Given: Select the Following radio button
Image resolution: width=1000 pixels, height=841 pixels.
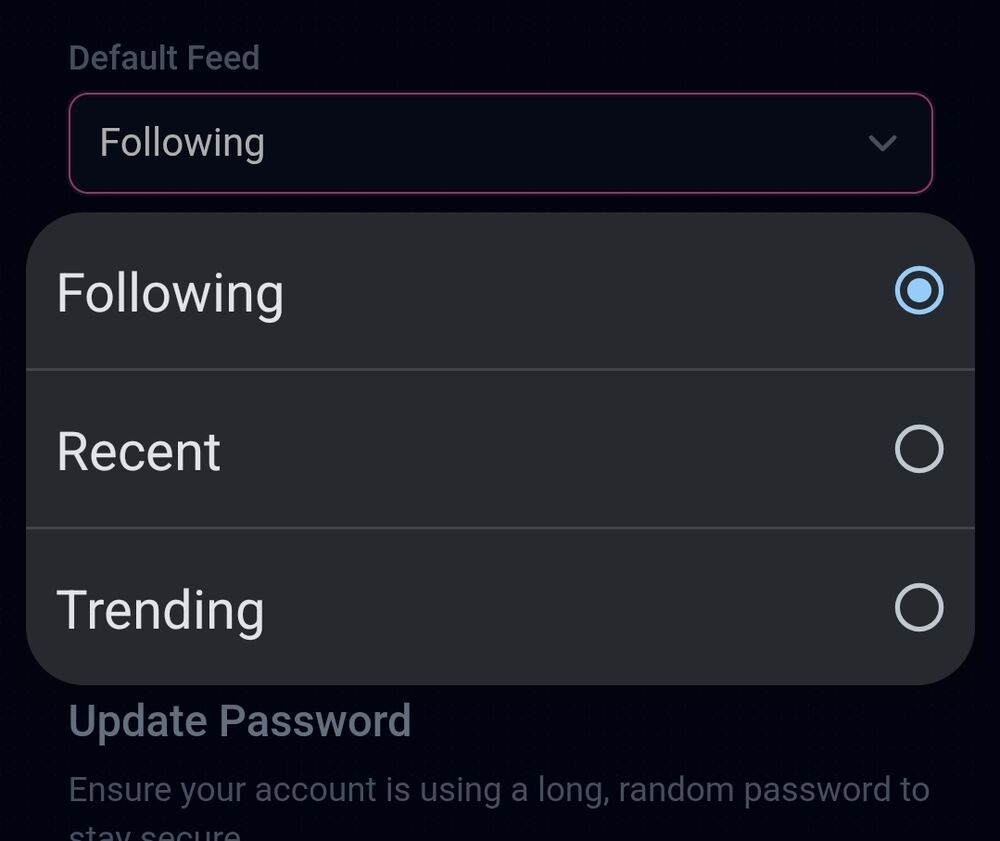Looking at the screenshot, I should coord(918,291).
